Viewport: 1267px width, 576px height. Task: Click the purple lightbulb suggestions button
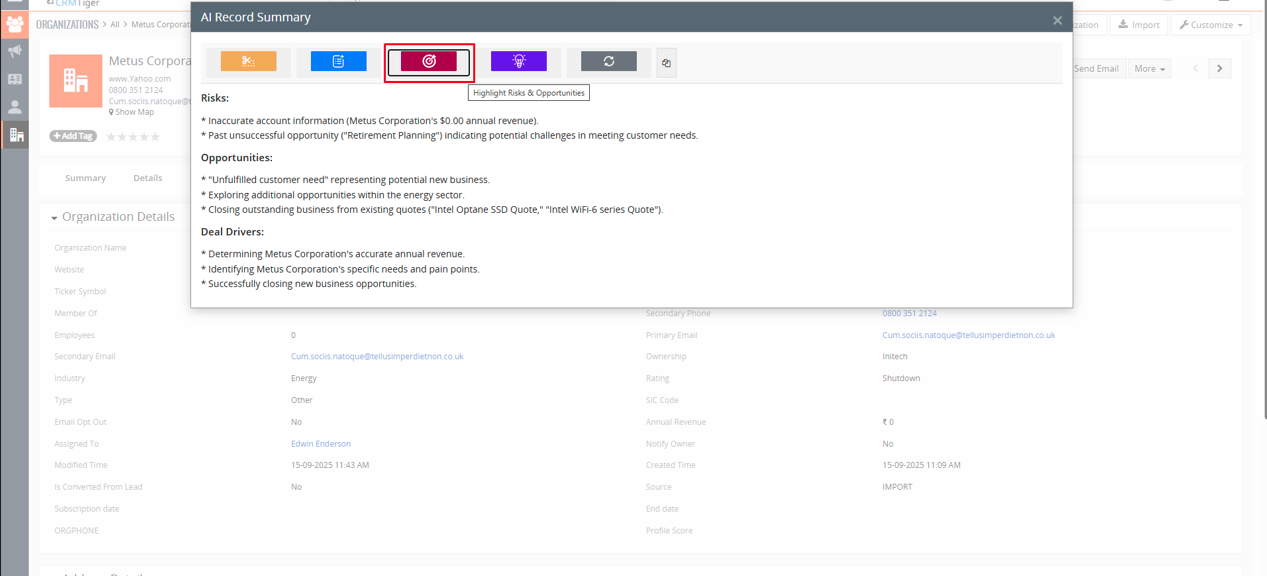click(518, 61)
